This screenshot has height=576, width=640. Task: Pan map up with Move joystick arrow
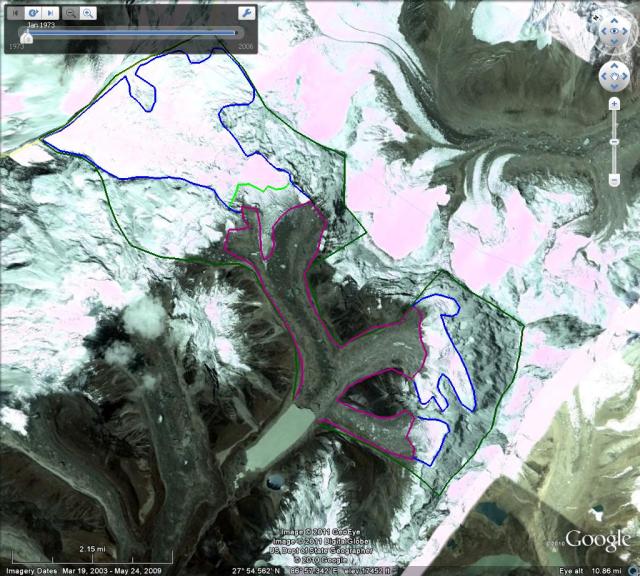click(612, 65)
